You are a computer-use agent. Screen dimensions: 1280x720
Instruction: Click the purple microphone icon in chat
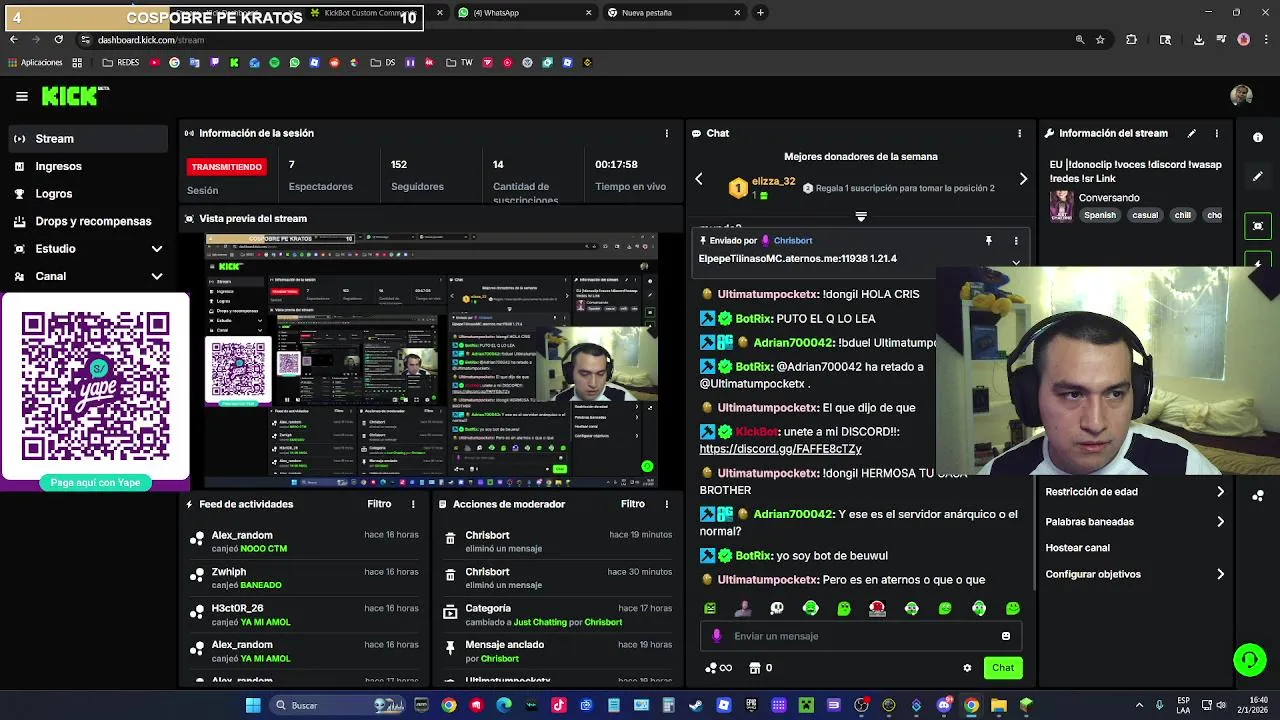(716, 636)
